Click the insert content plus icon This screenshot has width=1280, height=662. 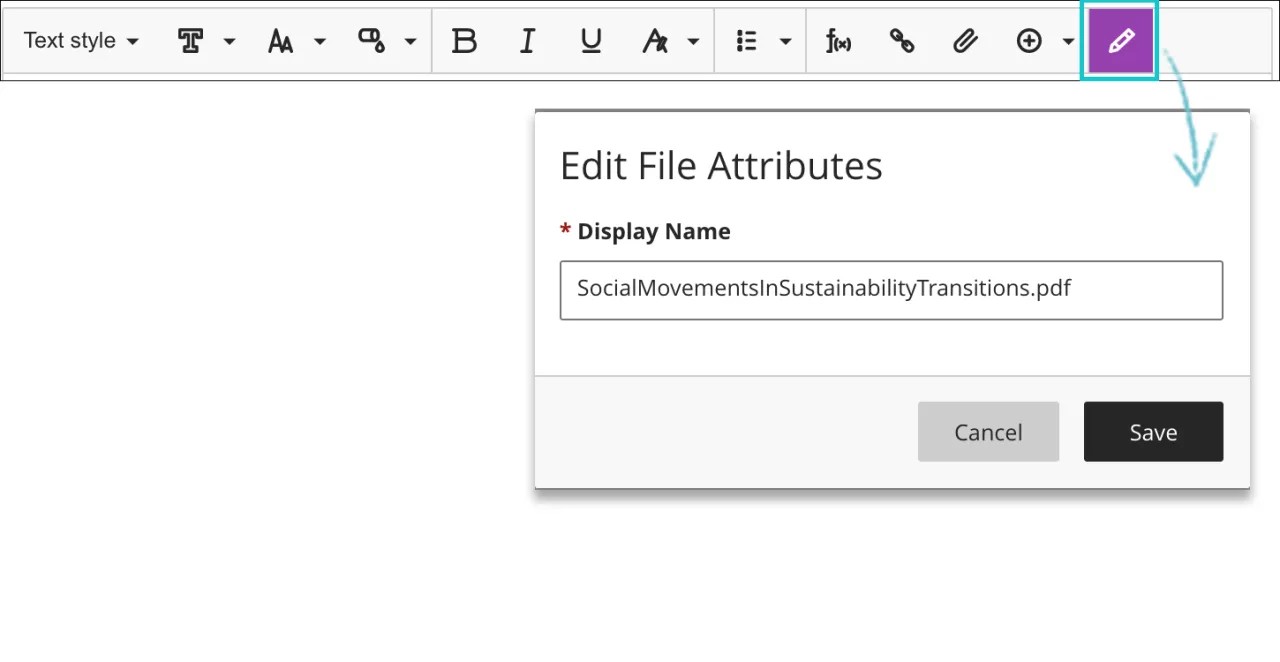pos(1029,41)
